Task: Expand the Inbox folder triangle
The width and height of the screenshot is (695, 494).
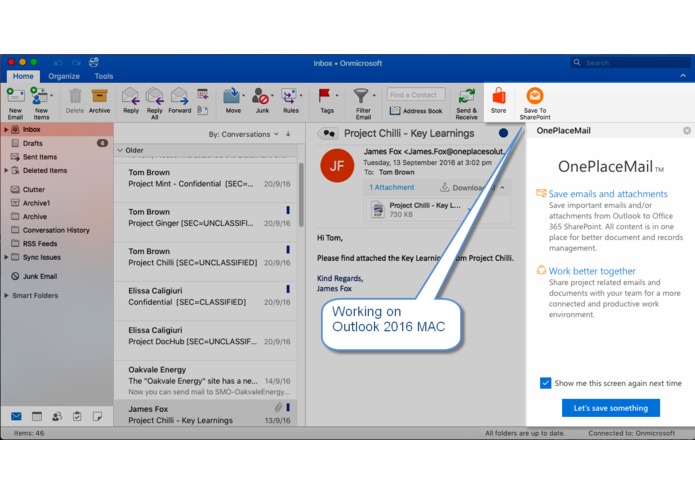Action: click(x=6, y=129)
